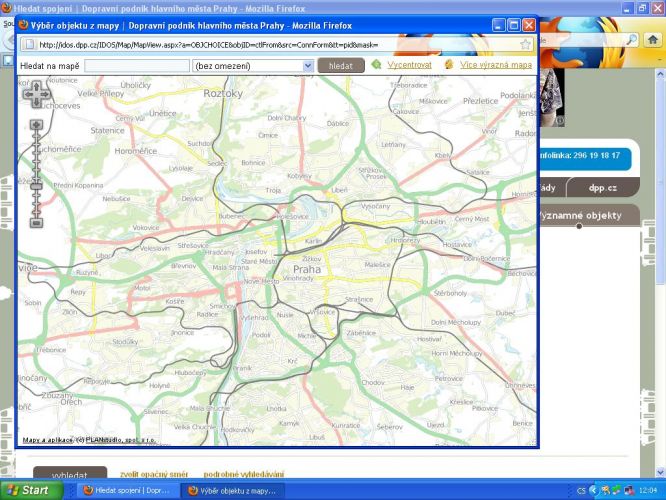Switch to 'Výběr objektu z mapy' taskbar item
666x500 pixels.
coord(233,491)
